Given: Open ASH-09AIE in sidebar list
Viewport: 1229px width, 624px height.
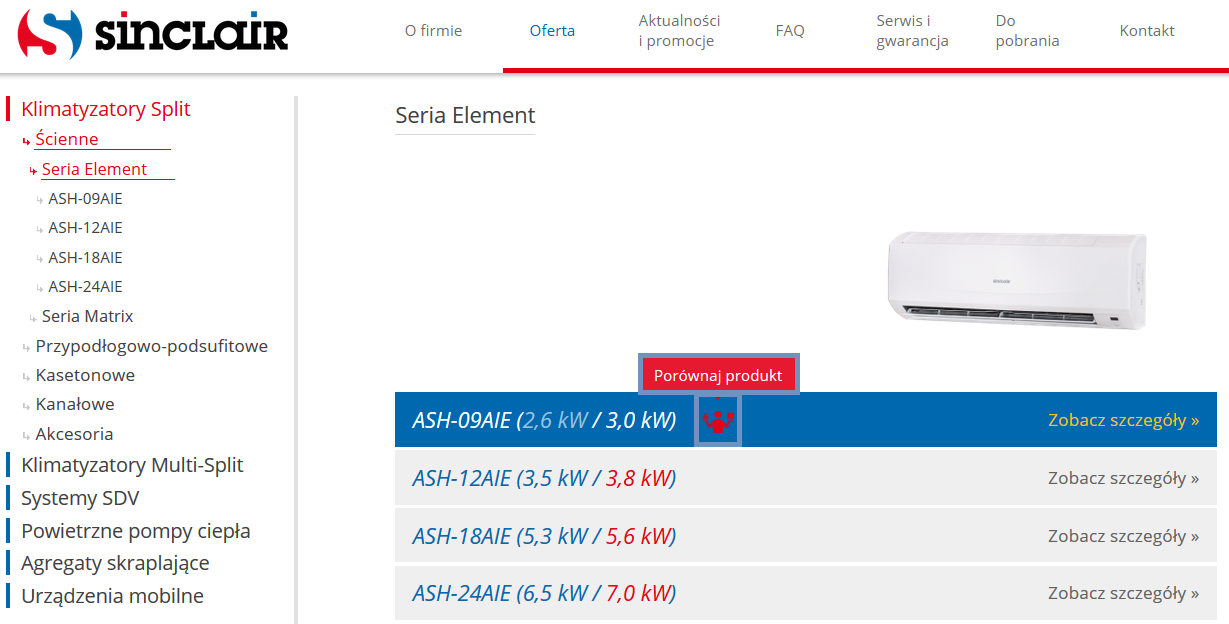Looking at the screenshot, I should click(x=85, y=199).
